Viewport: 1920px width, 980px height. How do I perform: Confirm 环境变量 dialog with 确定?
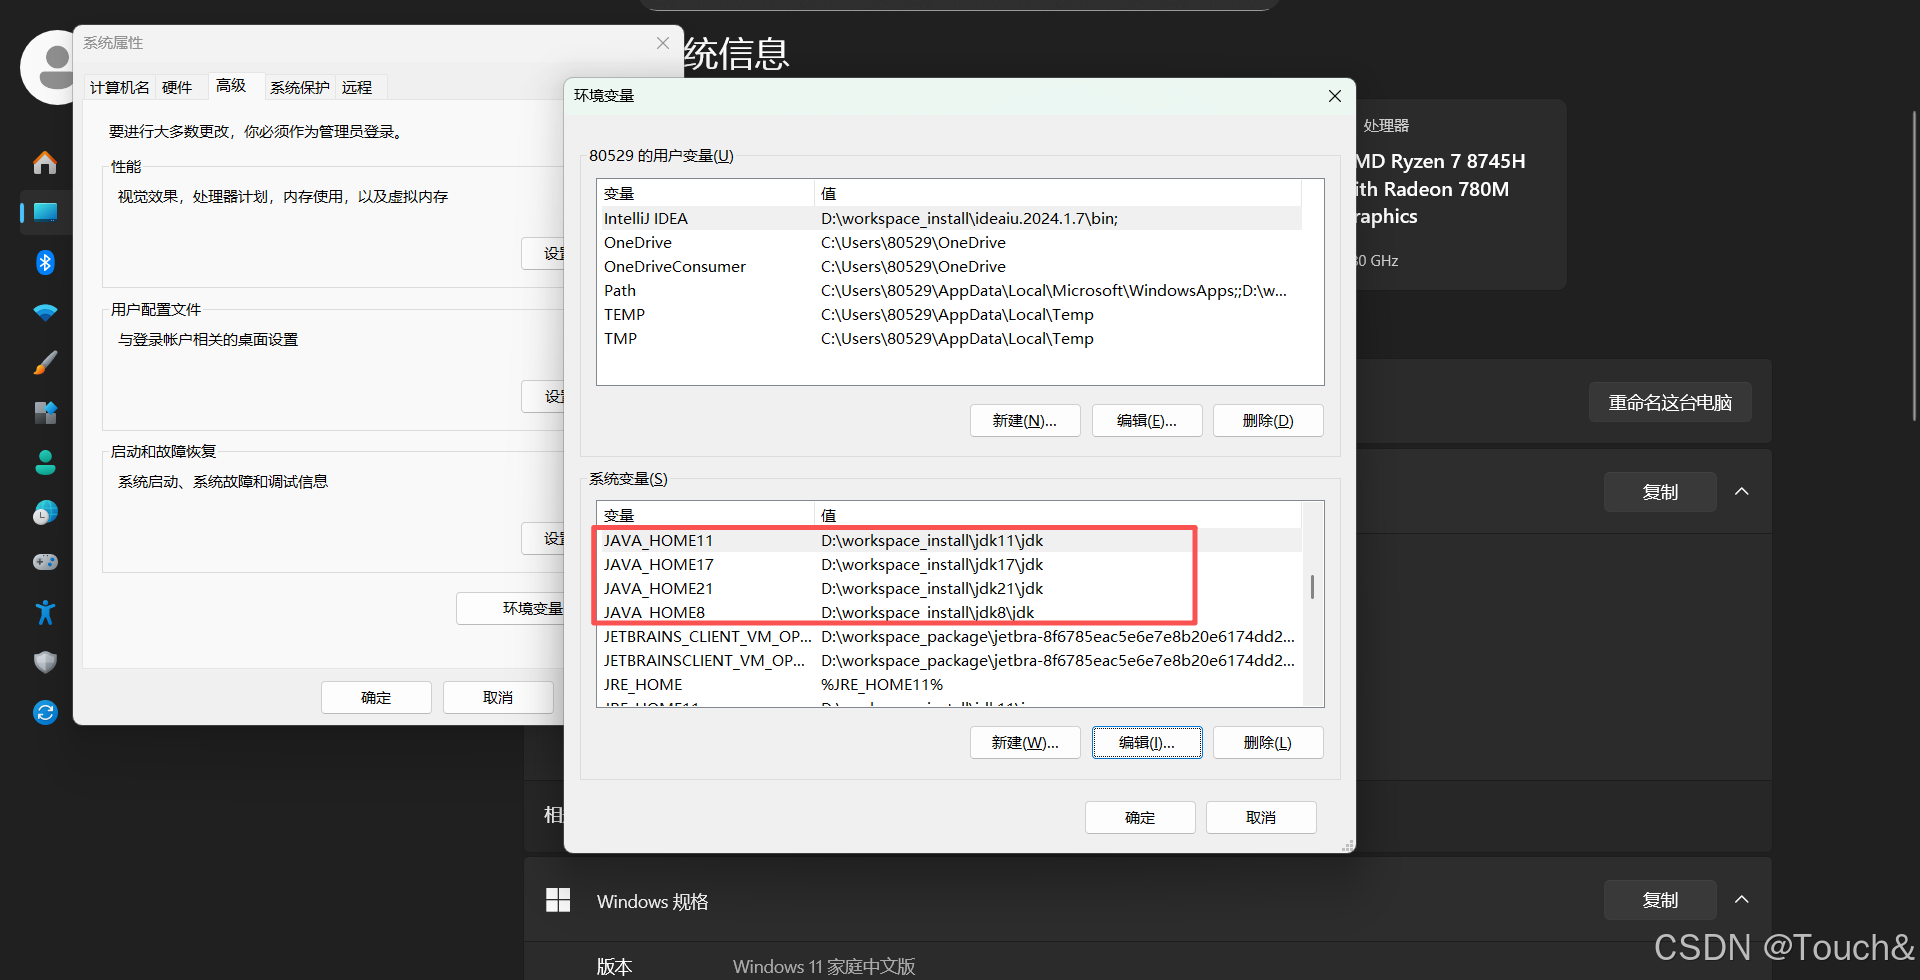pos(1140,818)
